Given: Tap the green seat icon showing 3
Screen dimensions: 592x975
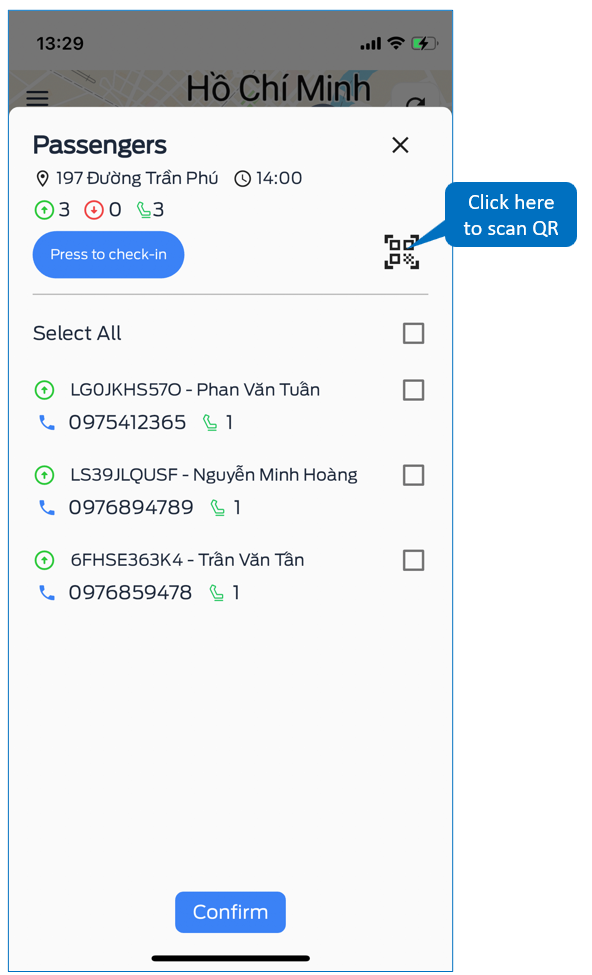Looking at the screenshot, I should [144, 210].
